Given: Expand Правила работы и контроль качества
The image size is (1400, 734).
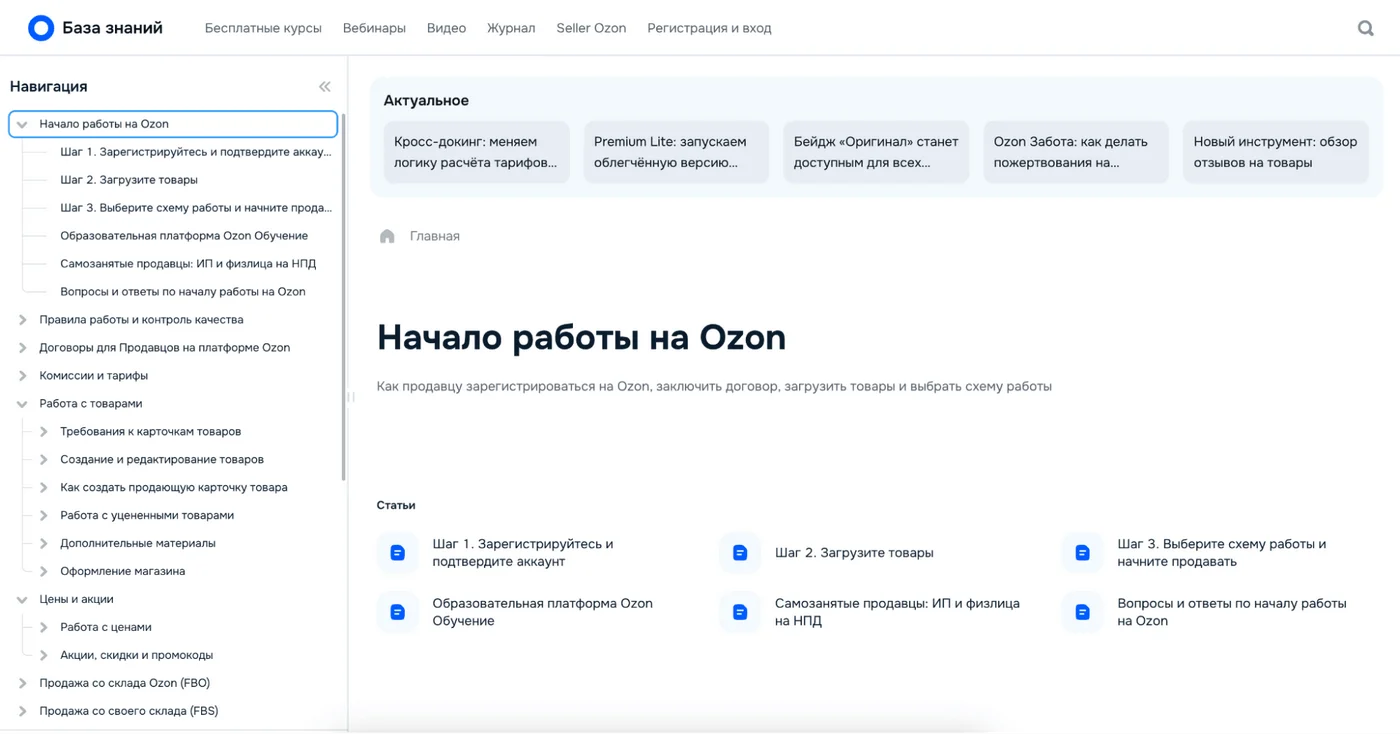Looking at the screenshot, I should pos(22,320).
